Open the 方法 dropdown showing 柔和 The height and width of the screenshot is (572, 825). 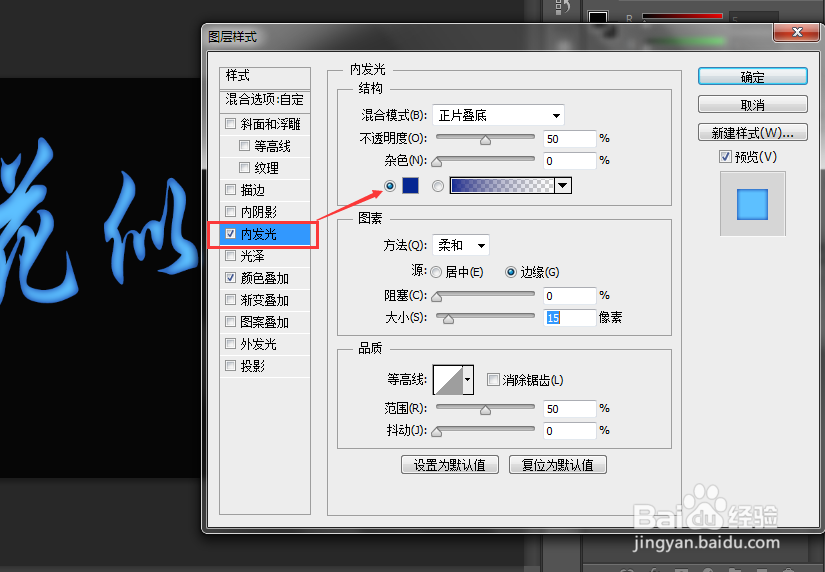[461, 245]
